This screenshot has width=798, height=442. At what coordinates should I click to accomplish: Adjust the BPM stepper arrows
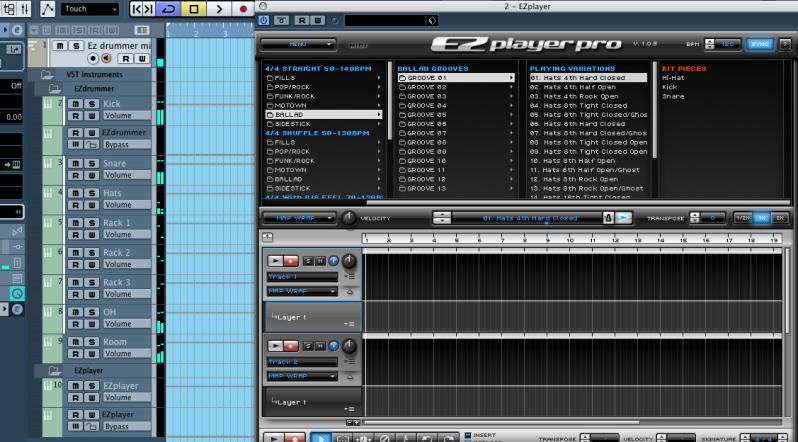[710, 44]
